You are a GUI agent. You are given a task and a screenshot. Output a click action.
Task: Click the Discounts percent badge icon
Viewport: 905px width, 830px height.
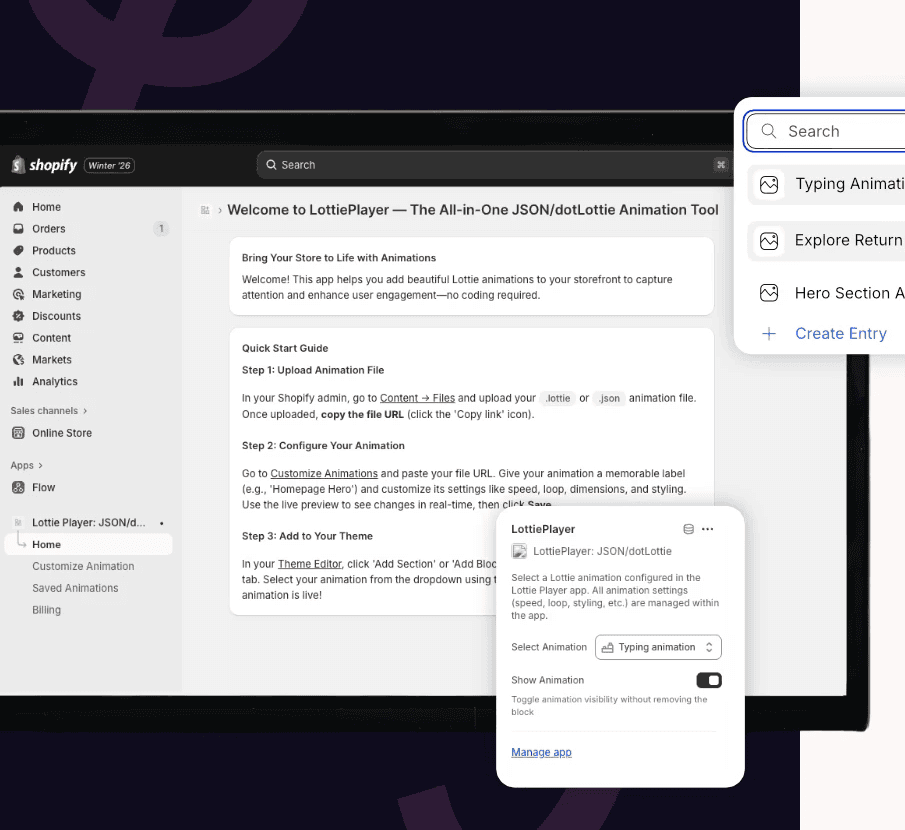[18, 316]
